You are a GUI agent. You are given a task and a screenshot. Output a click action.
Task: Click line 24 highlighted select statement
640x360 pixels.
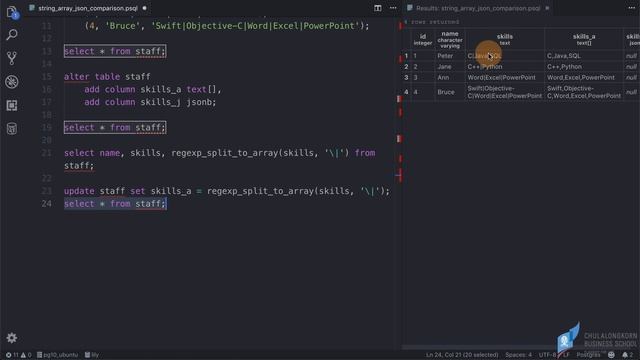[x=115, y=204]
